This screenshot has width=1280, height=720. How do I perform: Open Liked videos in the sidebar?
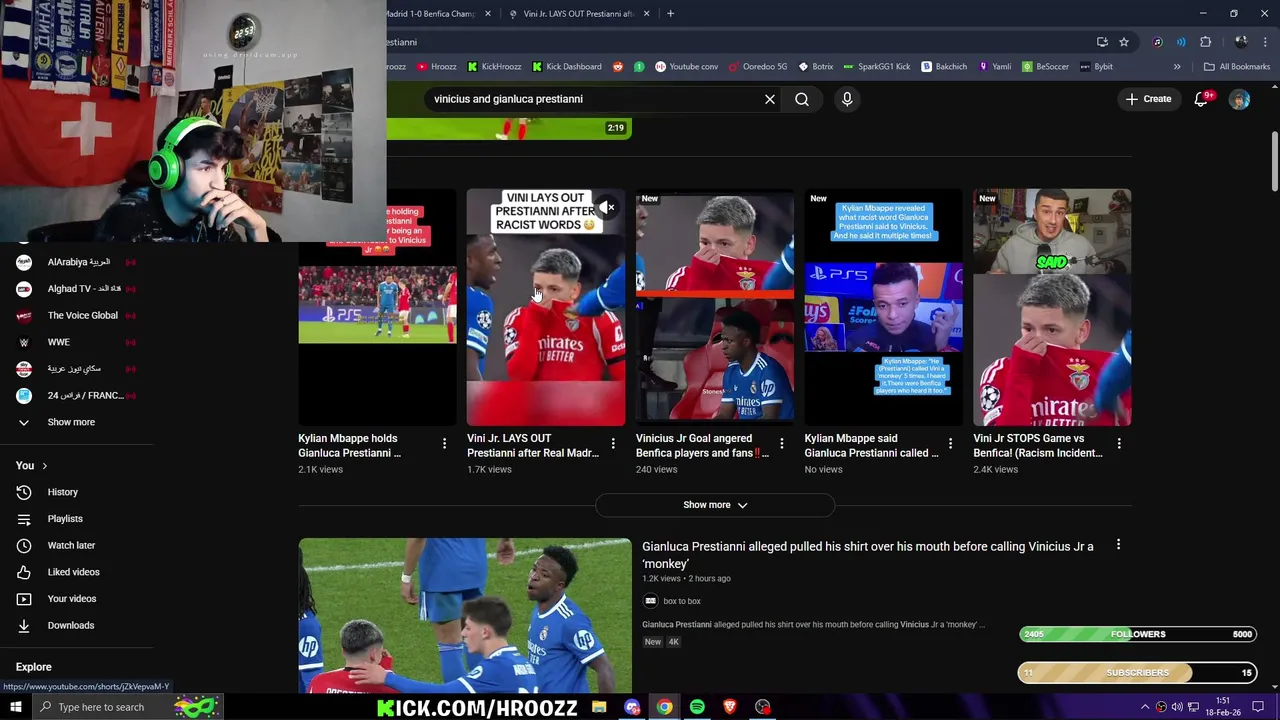point(75,572)
